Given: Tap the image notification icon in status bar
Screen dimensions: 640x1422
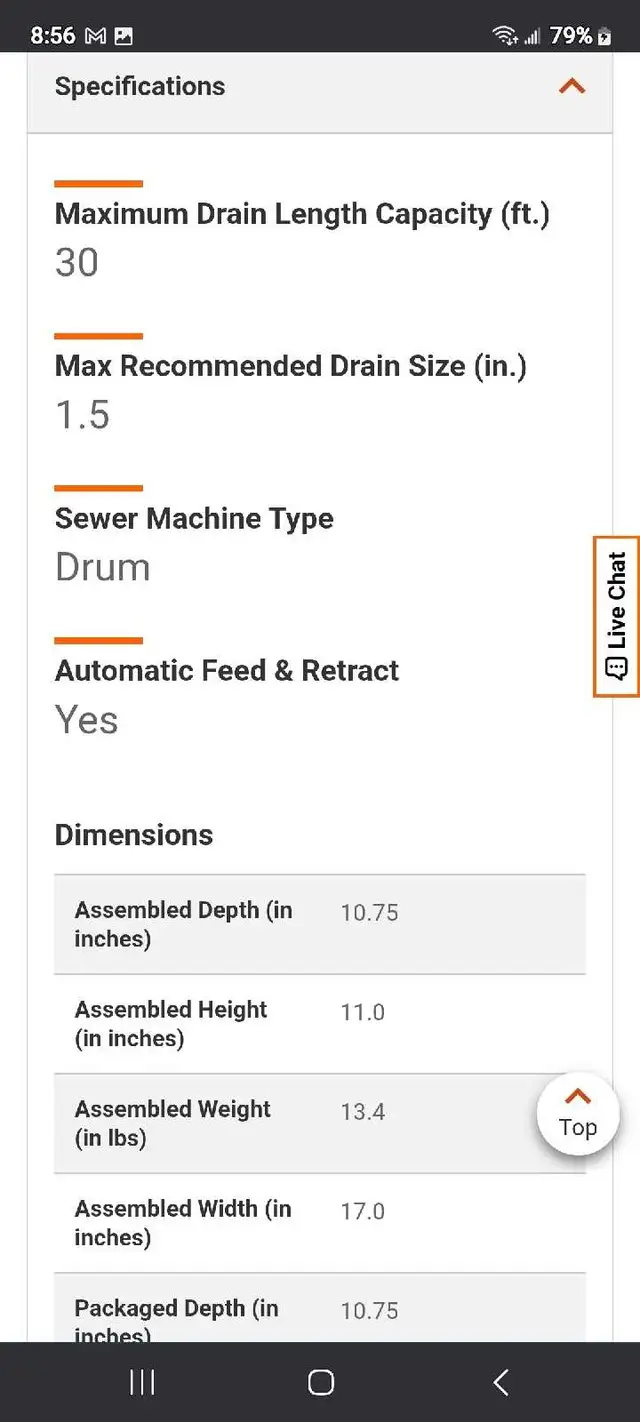Looking at the screenshot, I should [x=124, y=36].
